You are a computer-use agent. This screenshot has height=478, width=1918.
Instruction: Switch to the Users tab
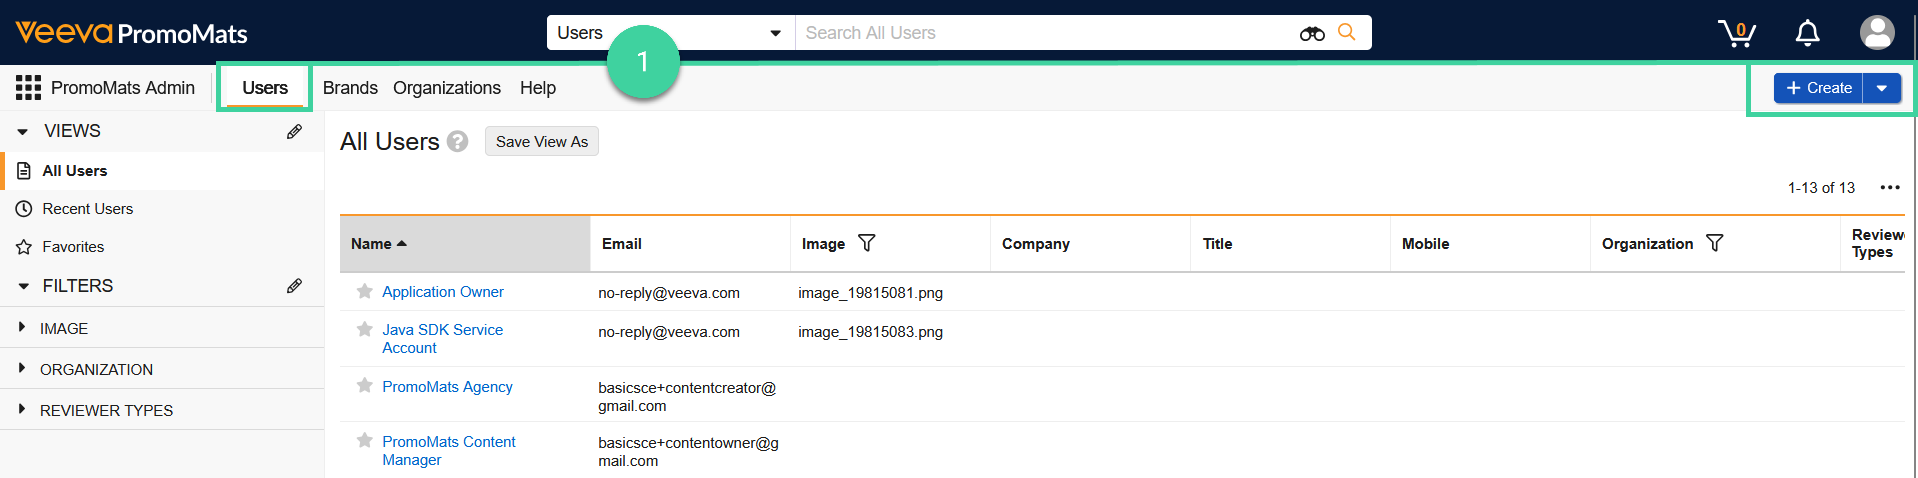click(x=265, y=88)
